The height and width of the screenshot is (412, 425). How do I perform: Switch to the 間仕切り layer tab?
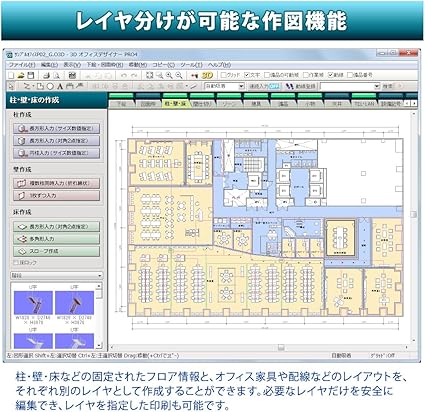tap(202, 104)
